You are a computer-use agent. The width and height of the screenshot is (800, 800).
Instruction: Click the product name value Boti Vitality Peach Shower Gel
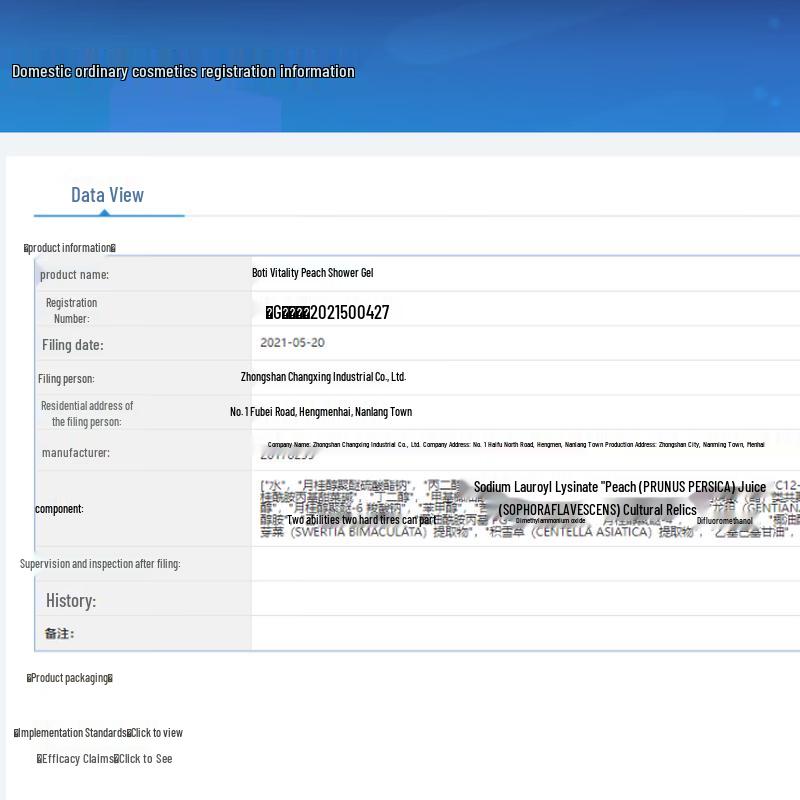coord(312,273)
